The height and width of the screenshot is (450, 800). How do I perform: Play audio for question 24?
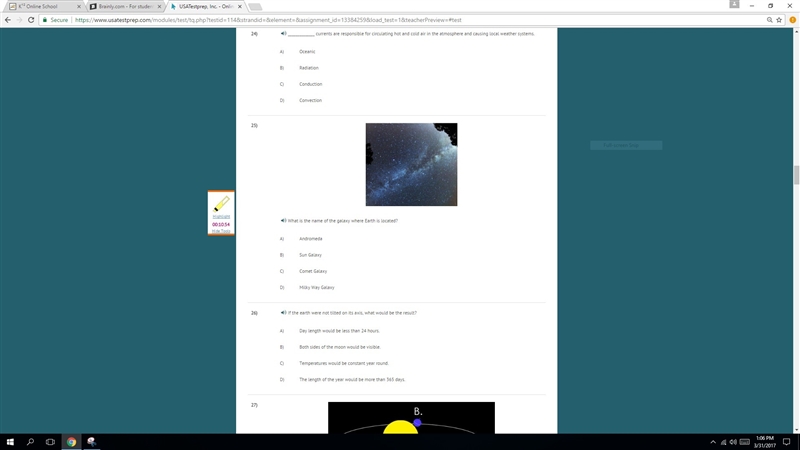[283, 34]
